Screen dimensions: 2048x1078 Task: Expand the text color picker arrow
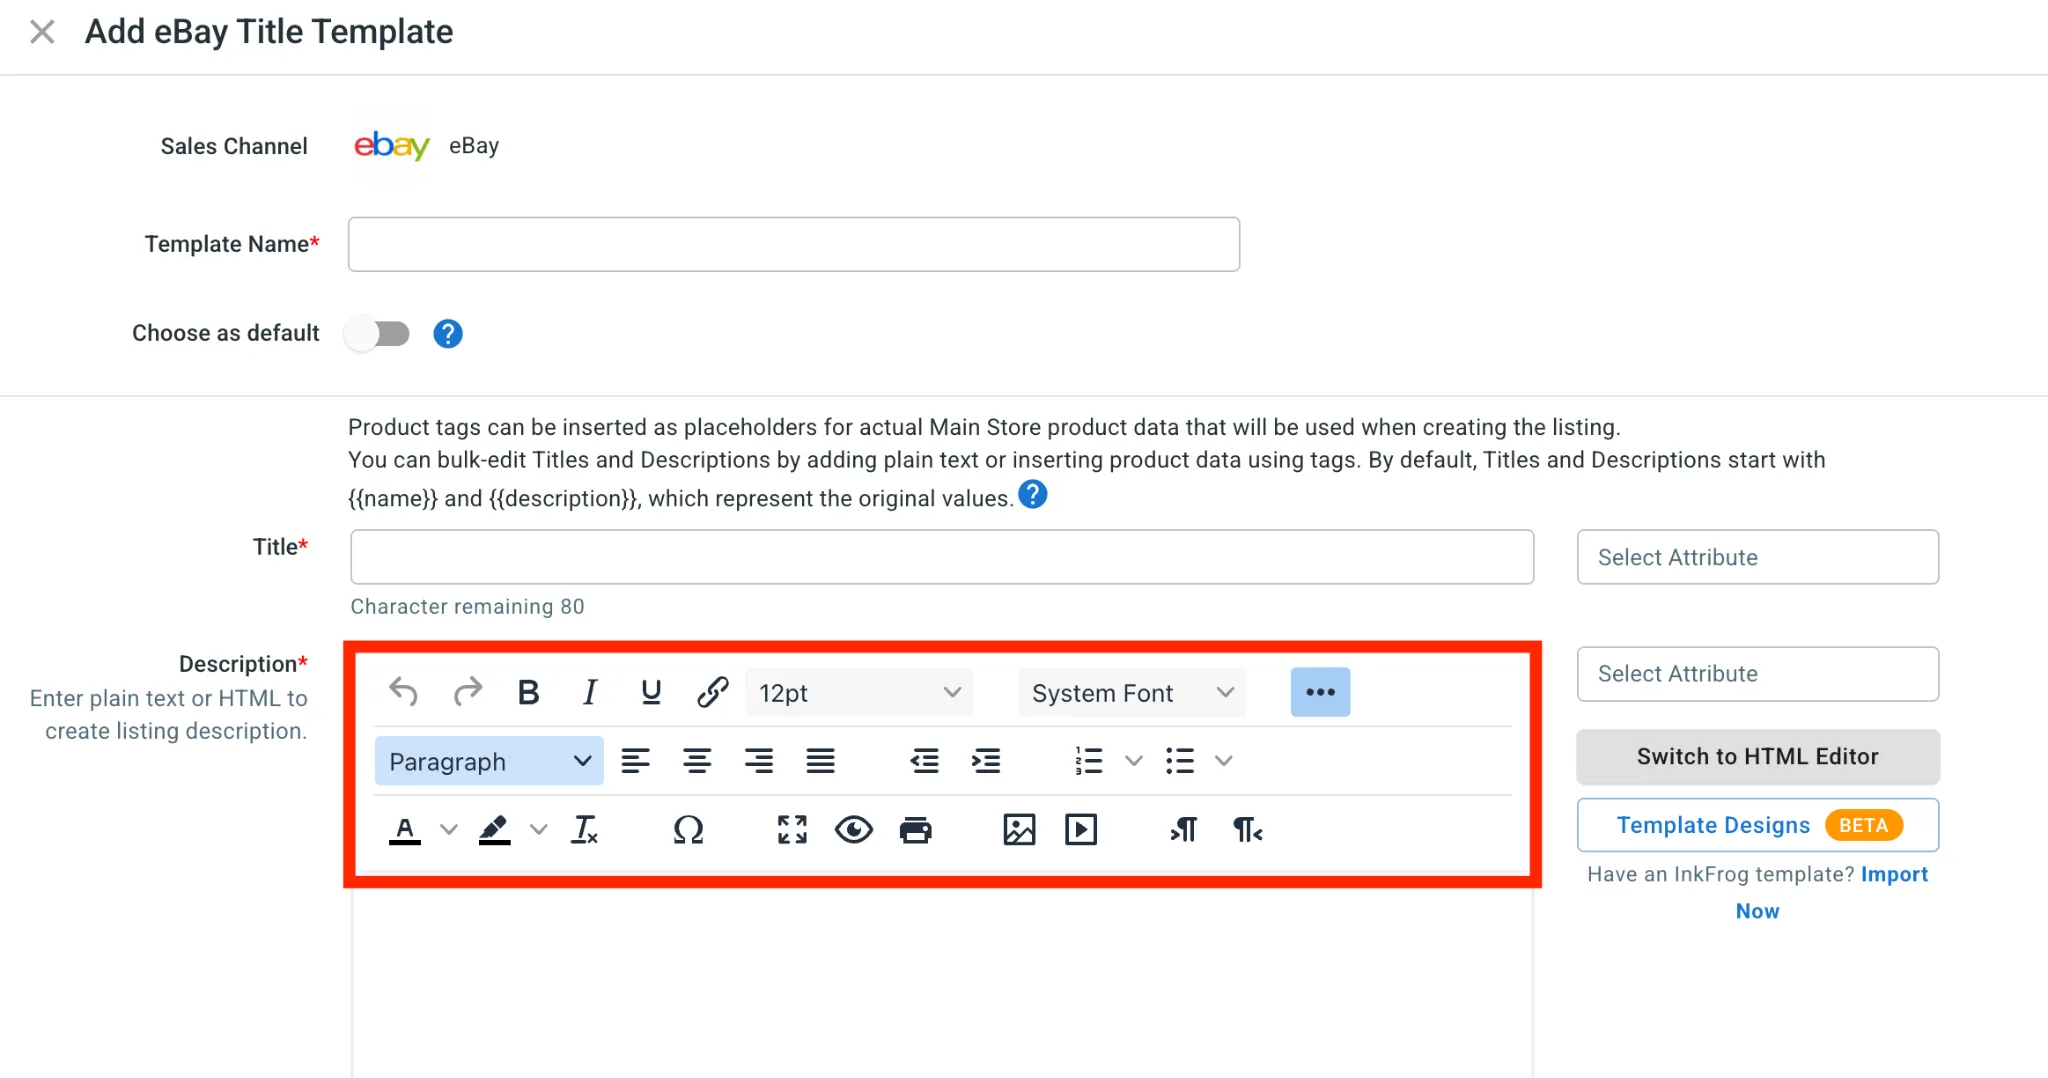(x=449, y=830)
